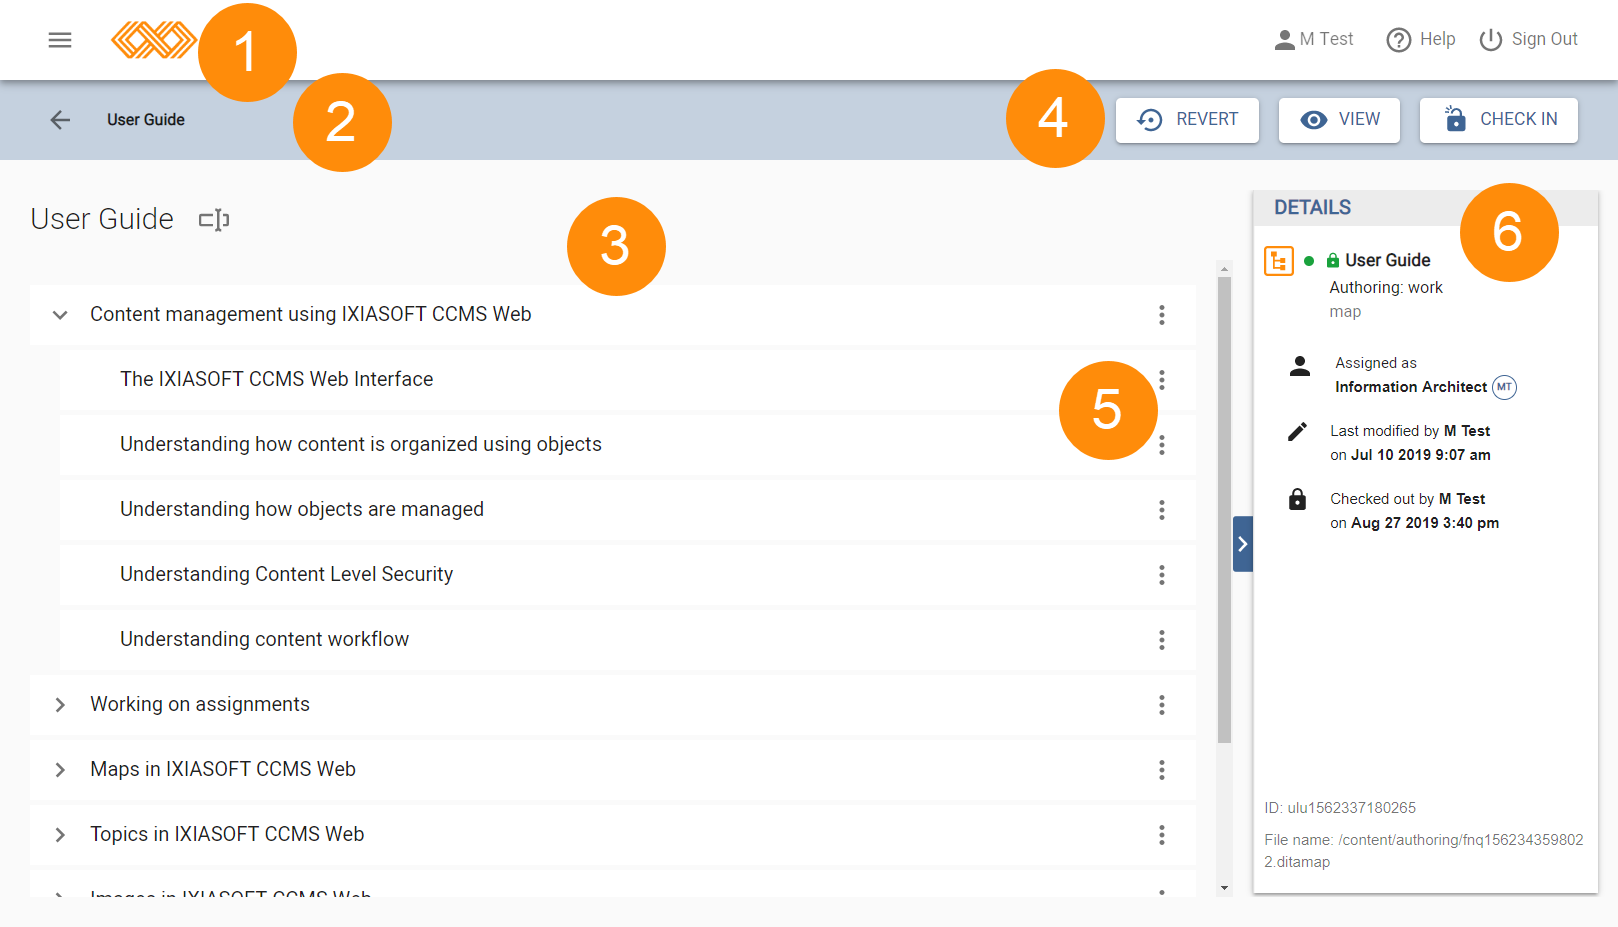The image size is (1618, 927).
Task: Click the File name path text
Action: [x=1424, y=851]
